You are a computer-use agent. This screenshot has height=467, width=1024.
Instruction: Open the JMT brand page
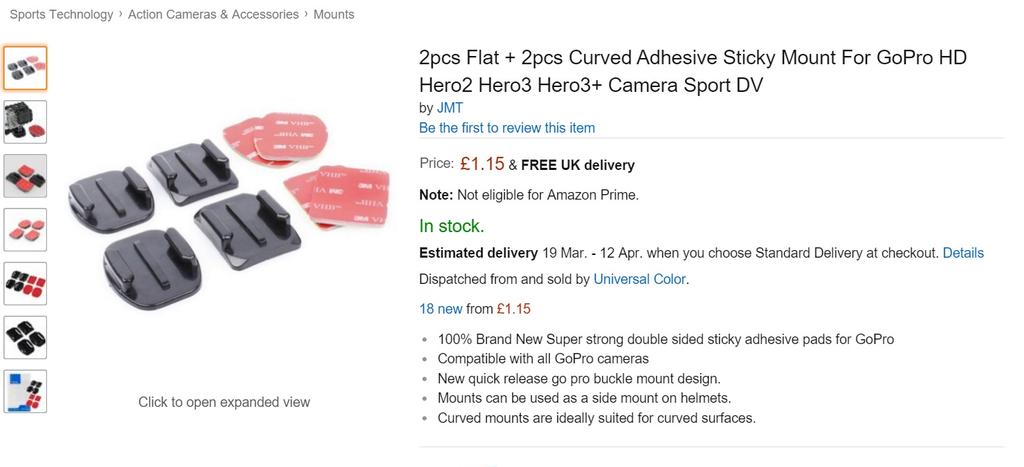pos(450,108)
